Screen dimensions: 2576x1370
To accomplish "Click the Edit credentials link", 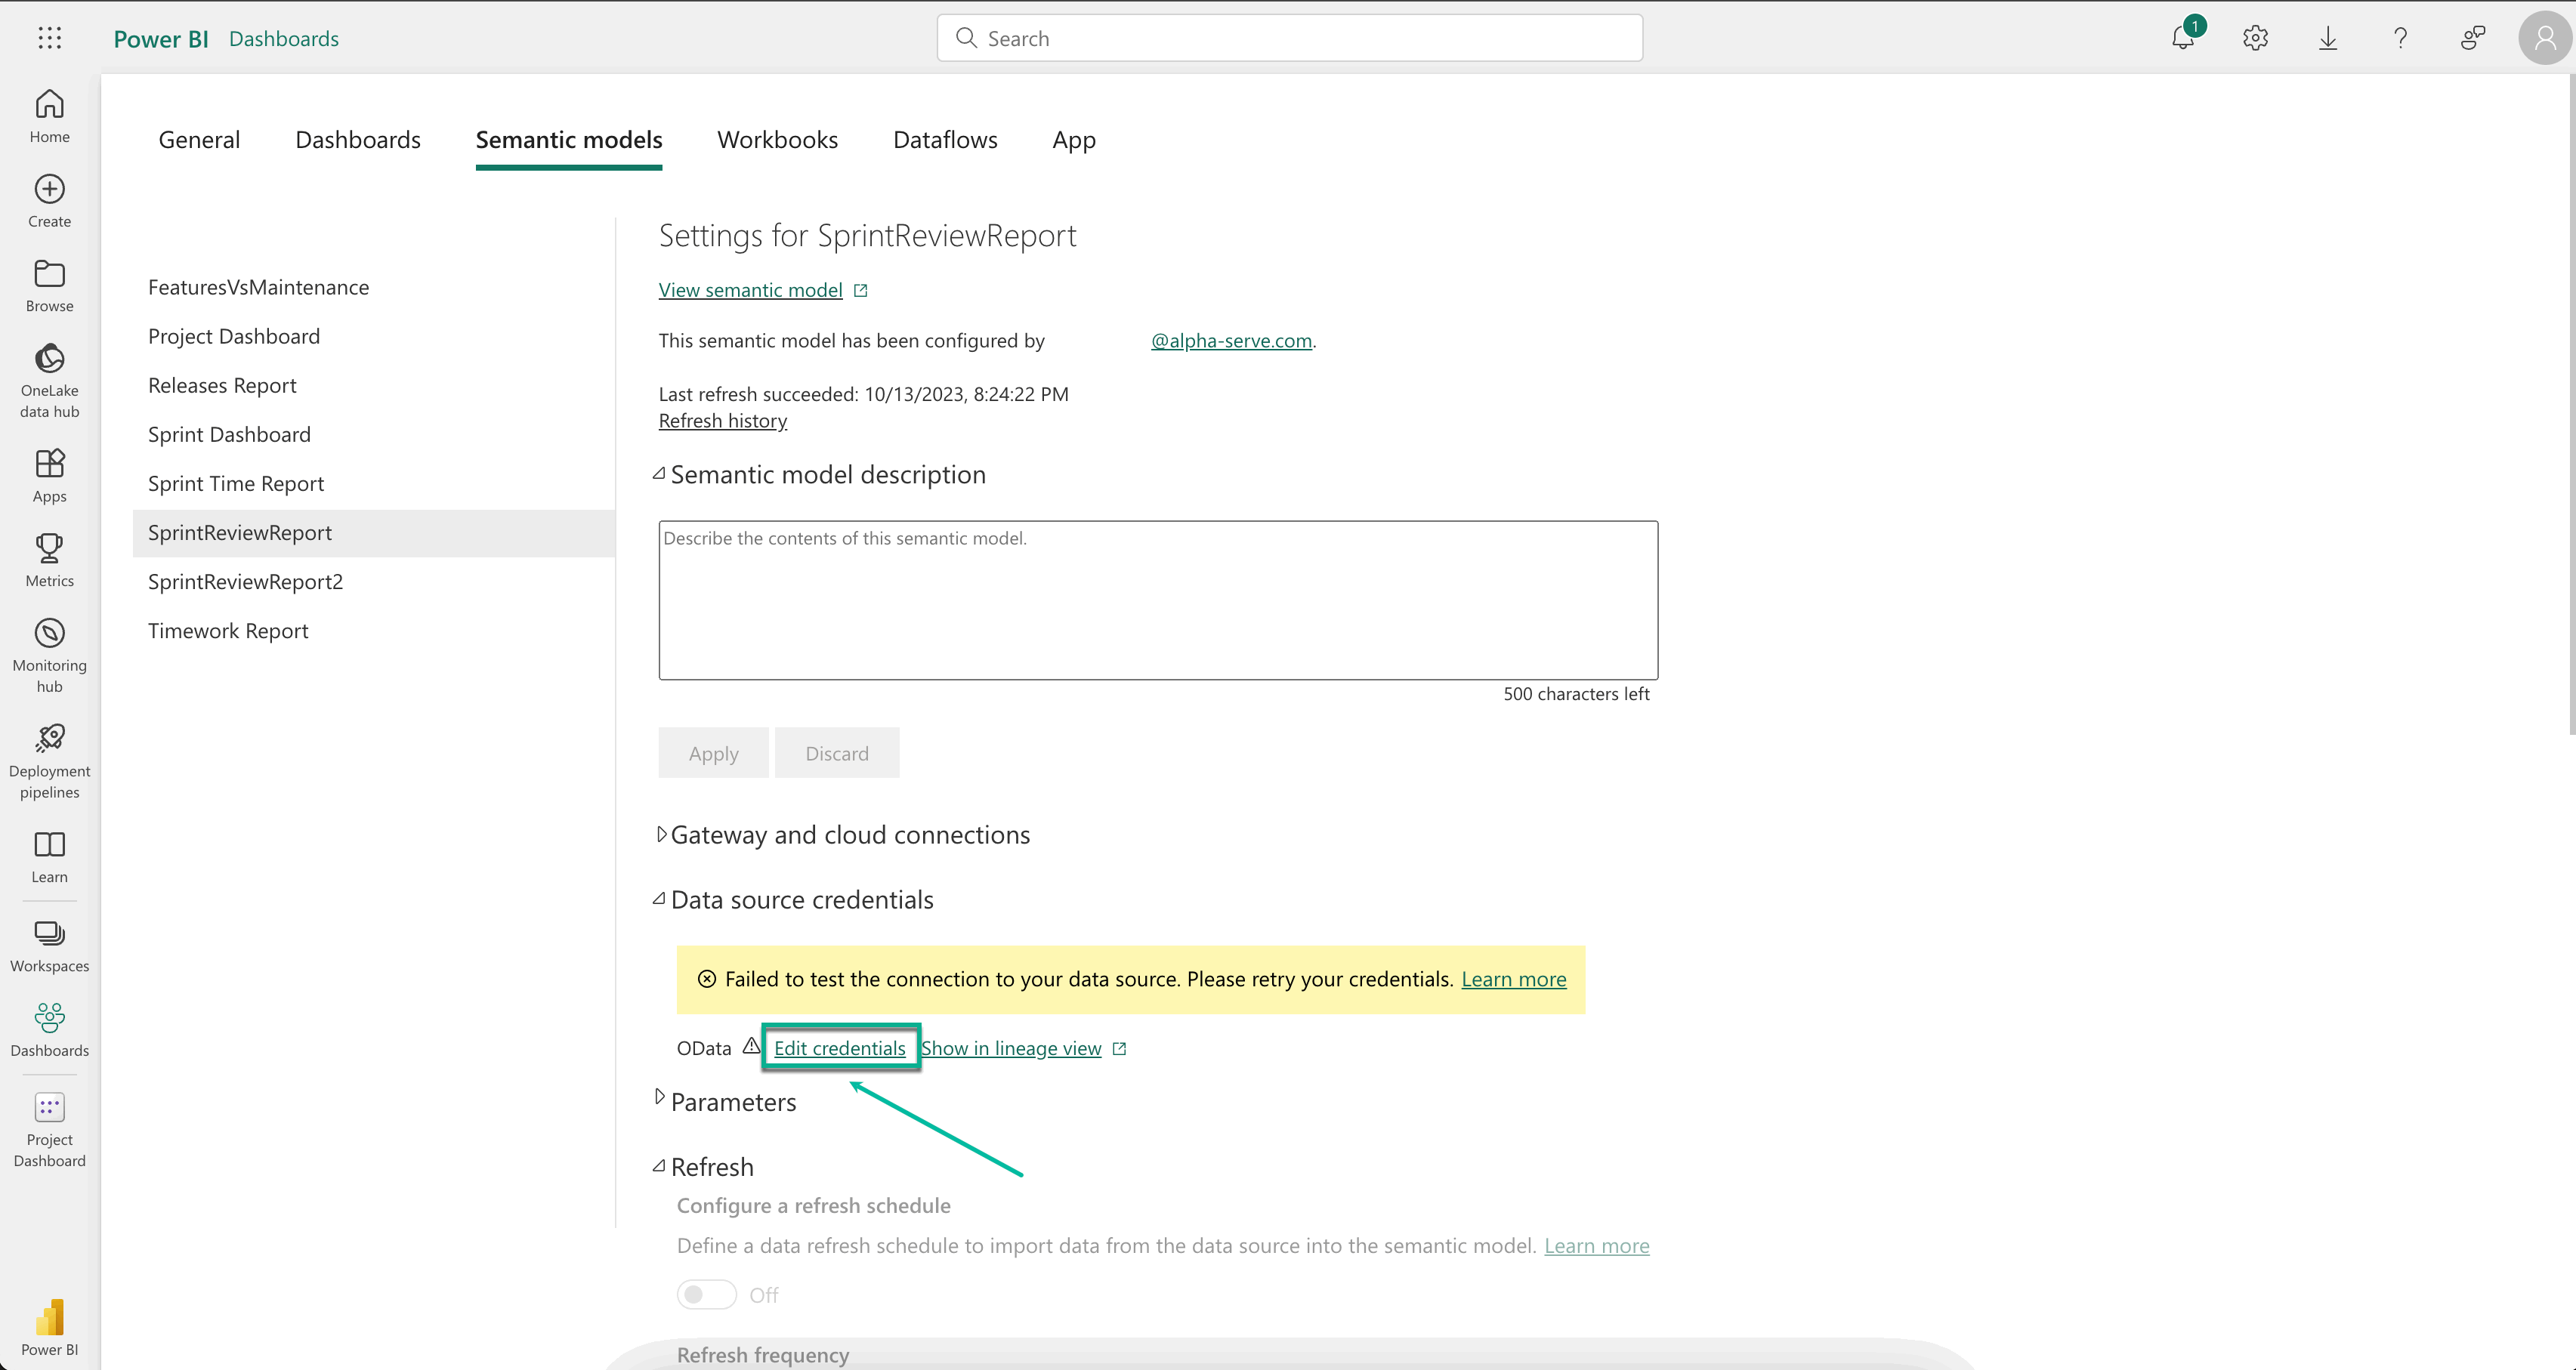I will (x=839, y=1048).
